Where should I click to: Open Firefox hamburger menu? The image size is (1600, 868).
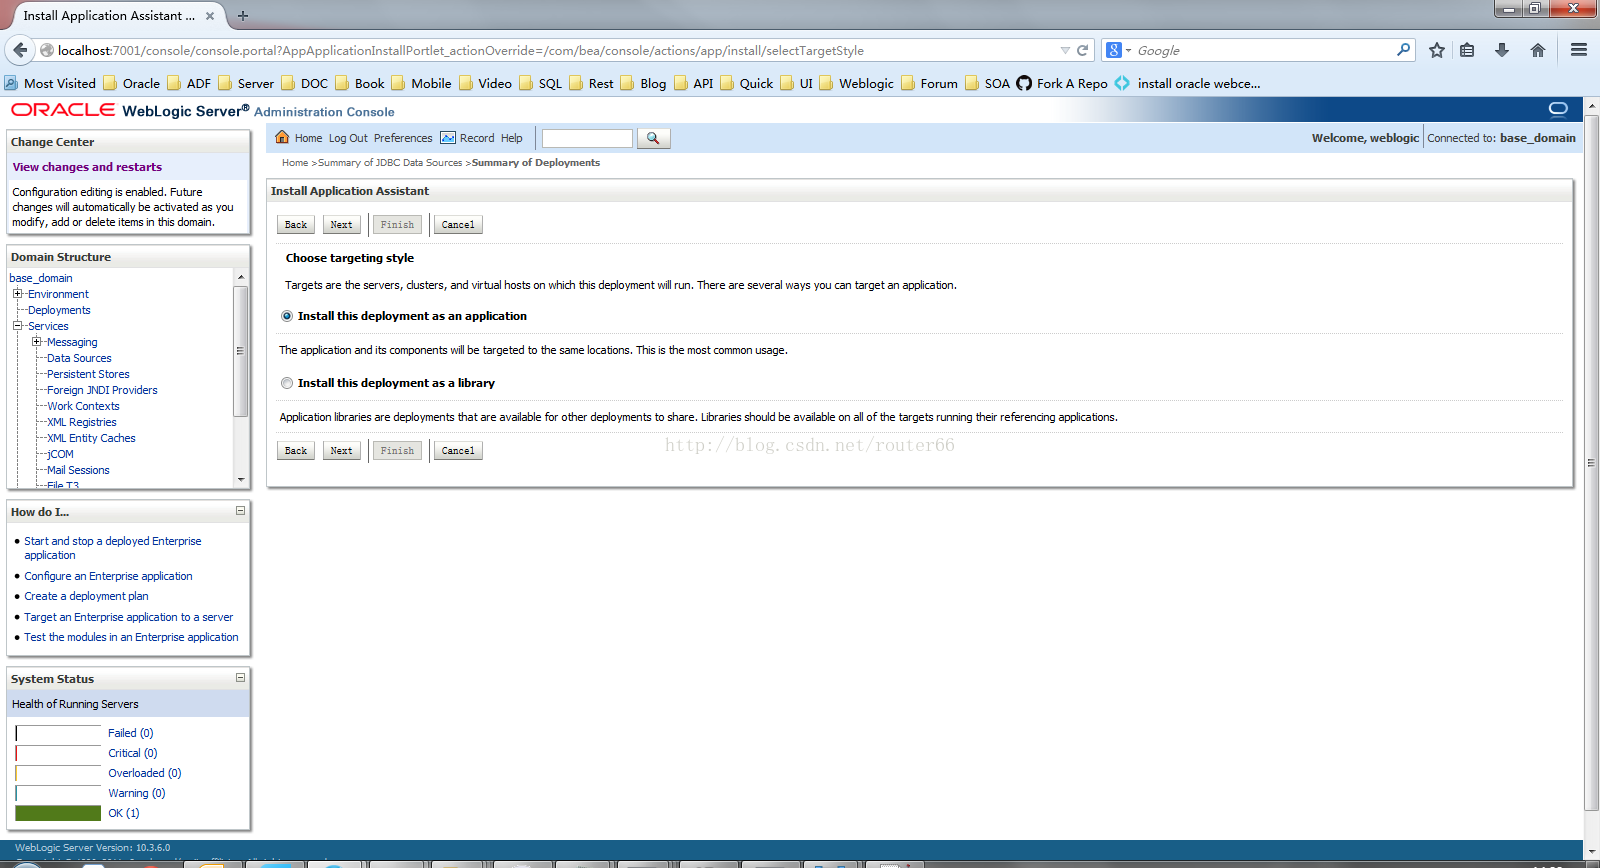[1579, 50]
